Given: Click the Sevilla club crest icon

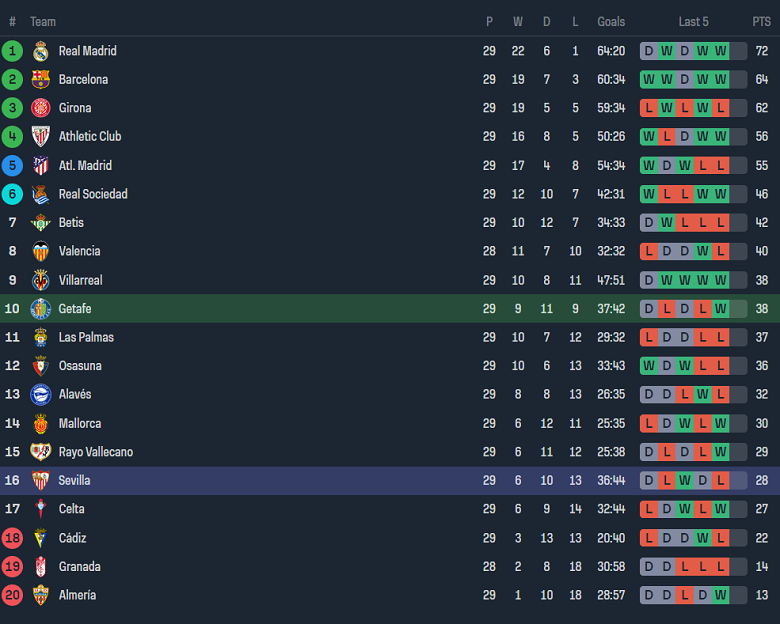Looking at the screenshot, I should point(40,481).
